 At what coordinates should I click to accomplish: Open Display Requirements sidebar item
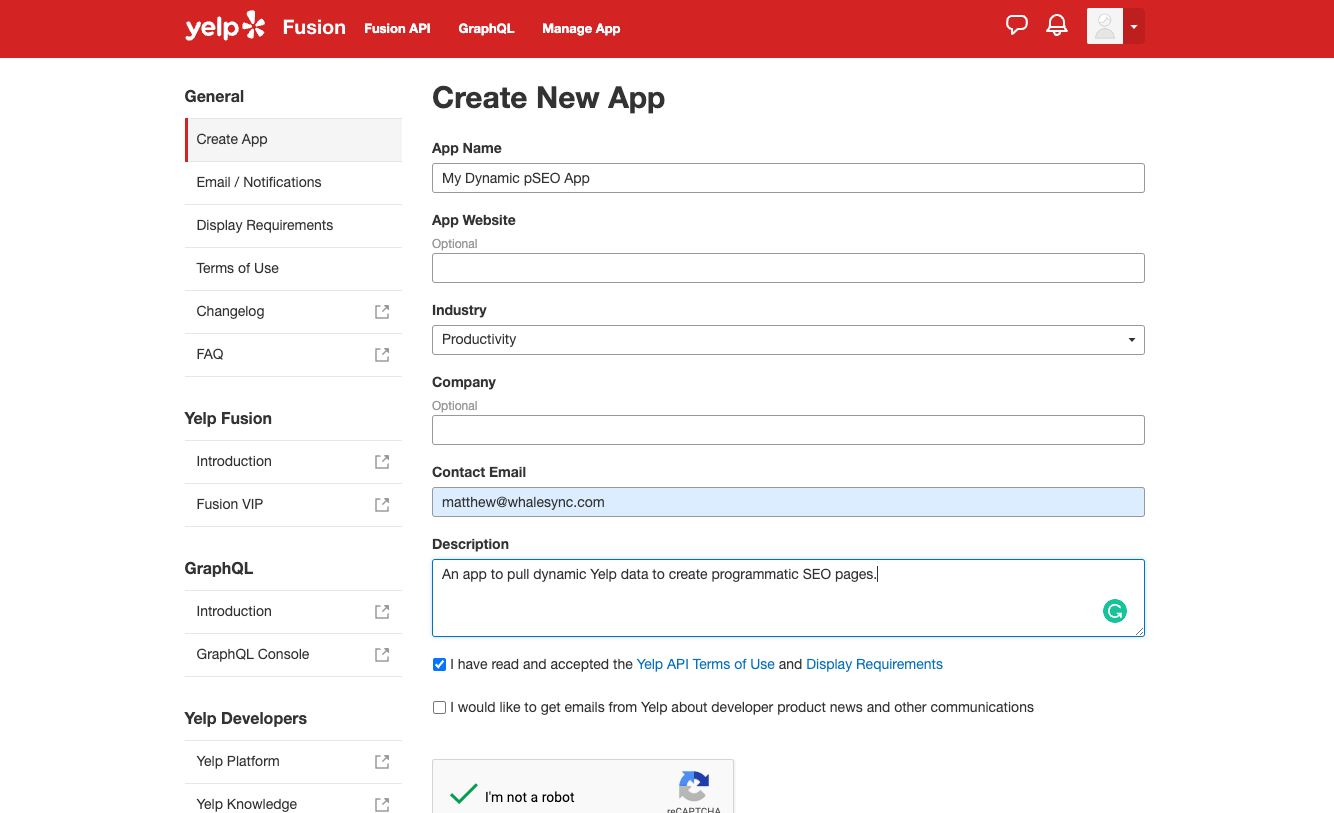(294, 225)
